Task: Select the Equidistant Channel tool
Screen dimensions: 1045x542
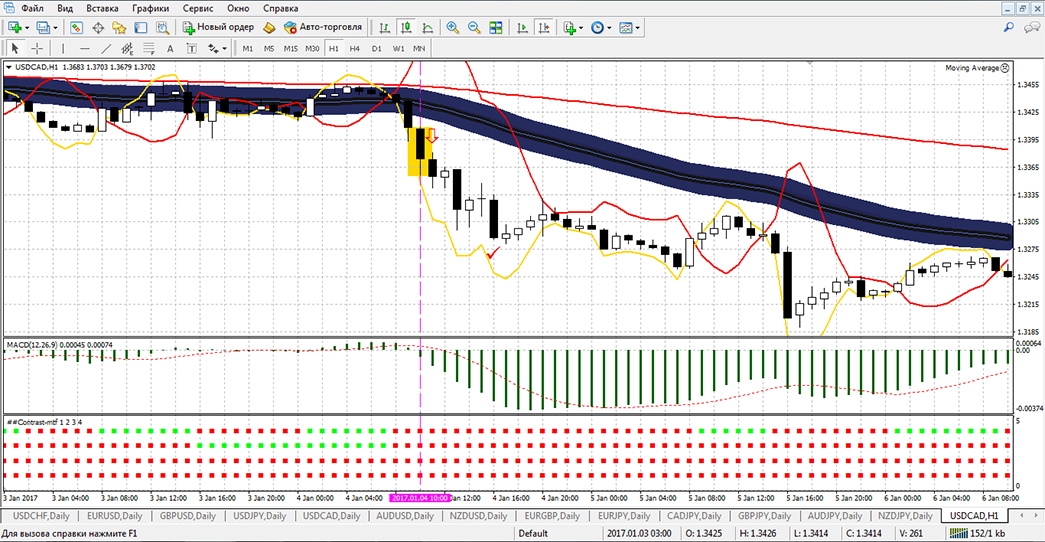Action: coord(127,48)
